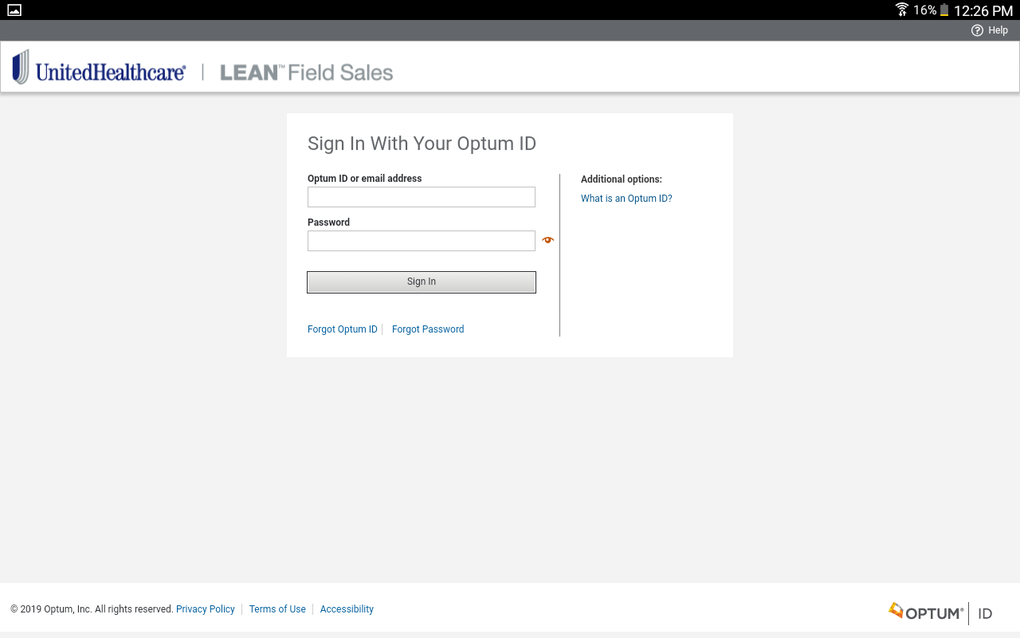Tap the Wi-Fi status icon
Image resolution: width=1020 pixels, height=638 pixels.
click(901, 10)
